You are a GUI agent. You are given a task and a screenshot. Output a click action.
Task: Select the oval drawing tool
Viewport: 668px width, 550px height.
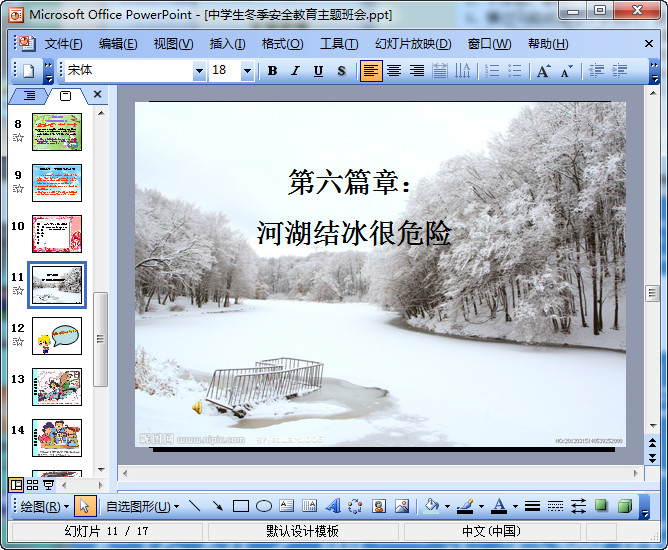[x=264, y=506]
